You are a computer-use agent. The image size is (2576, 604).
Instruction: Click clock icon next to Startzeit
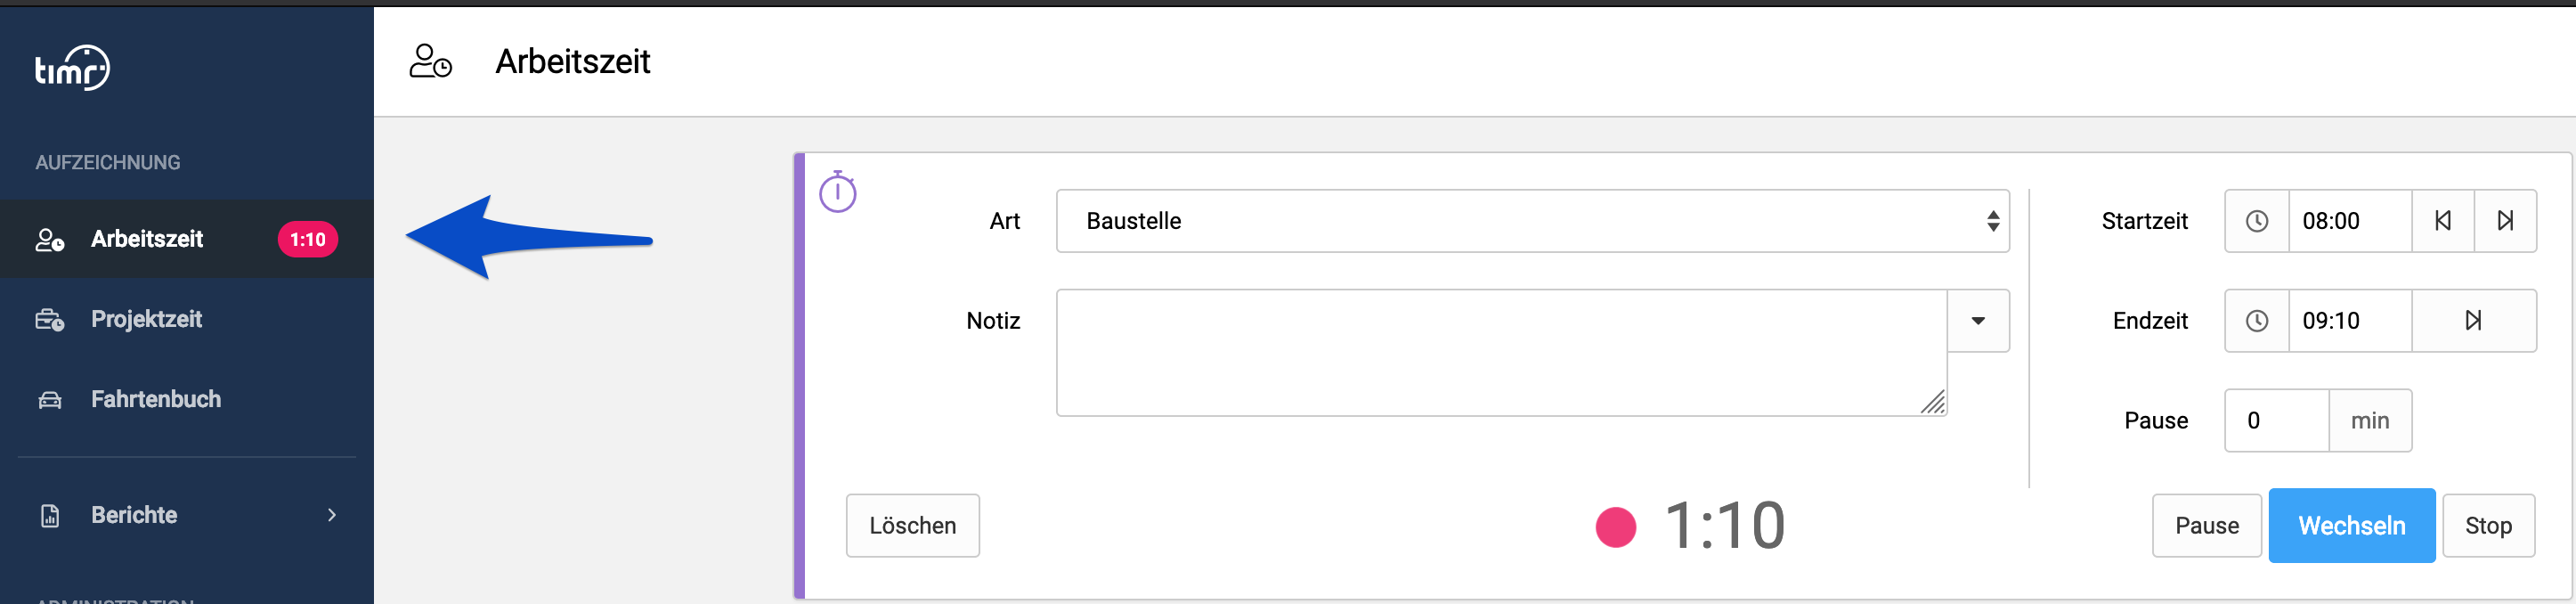[2257, 221]
